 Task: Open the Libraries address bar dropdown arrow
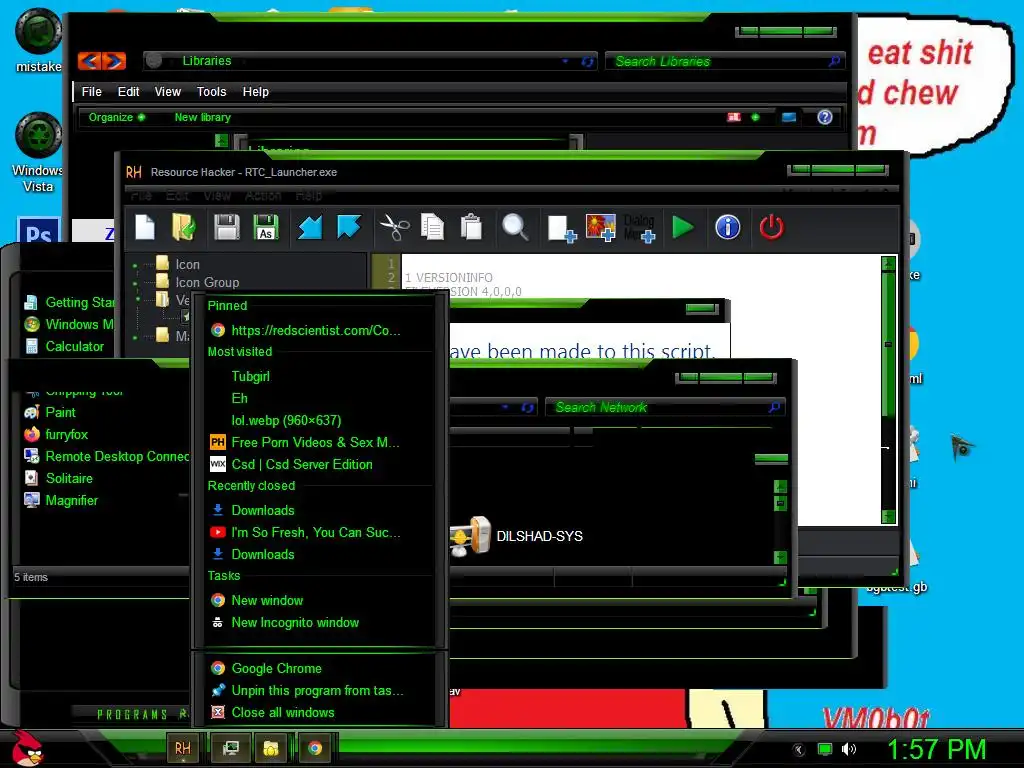pos(565,61)
